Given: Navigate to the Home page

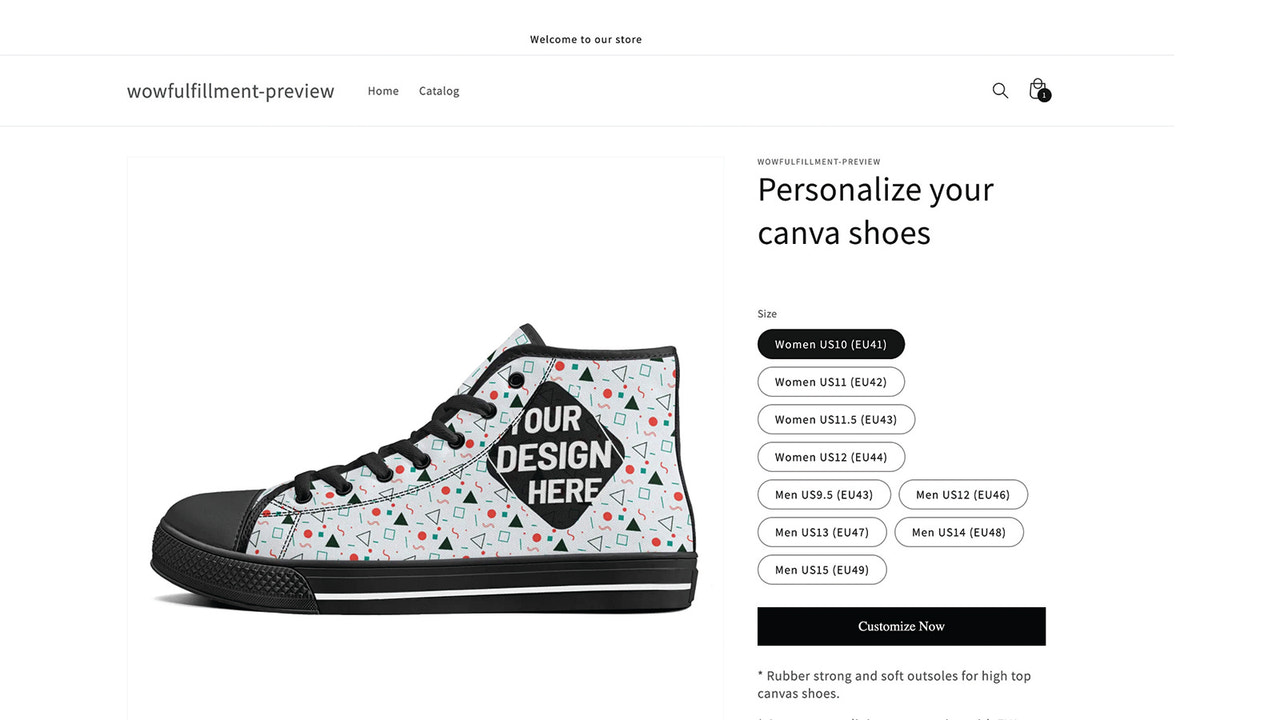Looking at the screenshot, I should 383,90.
